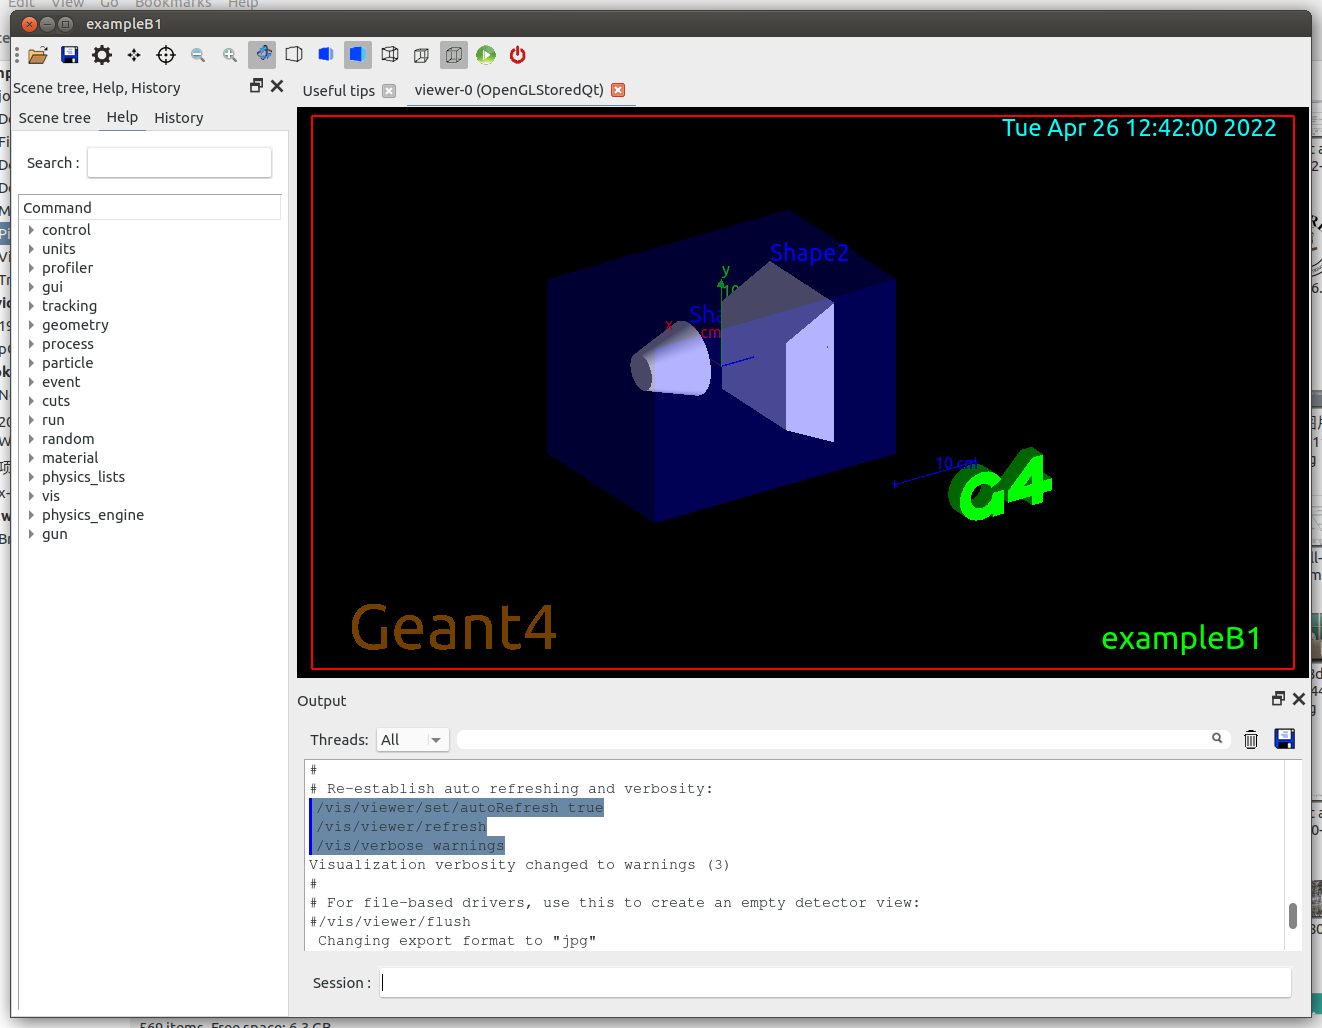The height and width of the screenshot is (1028, 1322).
Task: Open the Useful tips tab
Action: pos(339,91)
